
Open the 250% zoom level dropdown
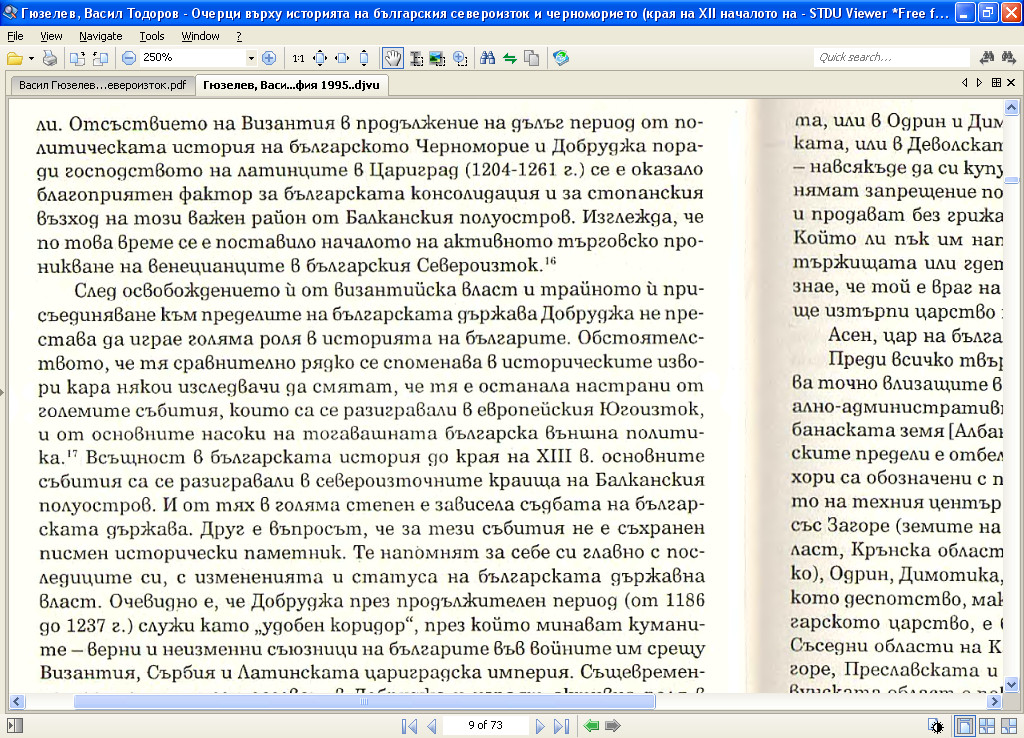[x=251, y=58]
